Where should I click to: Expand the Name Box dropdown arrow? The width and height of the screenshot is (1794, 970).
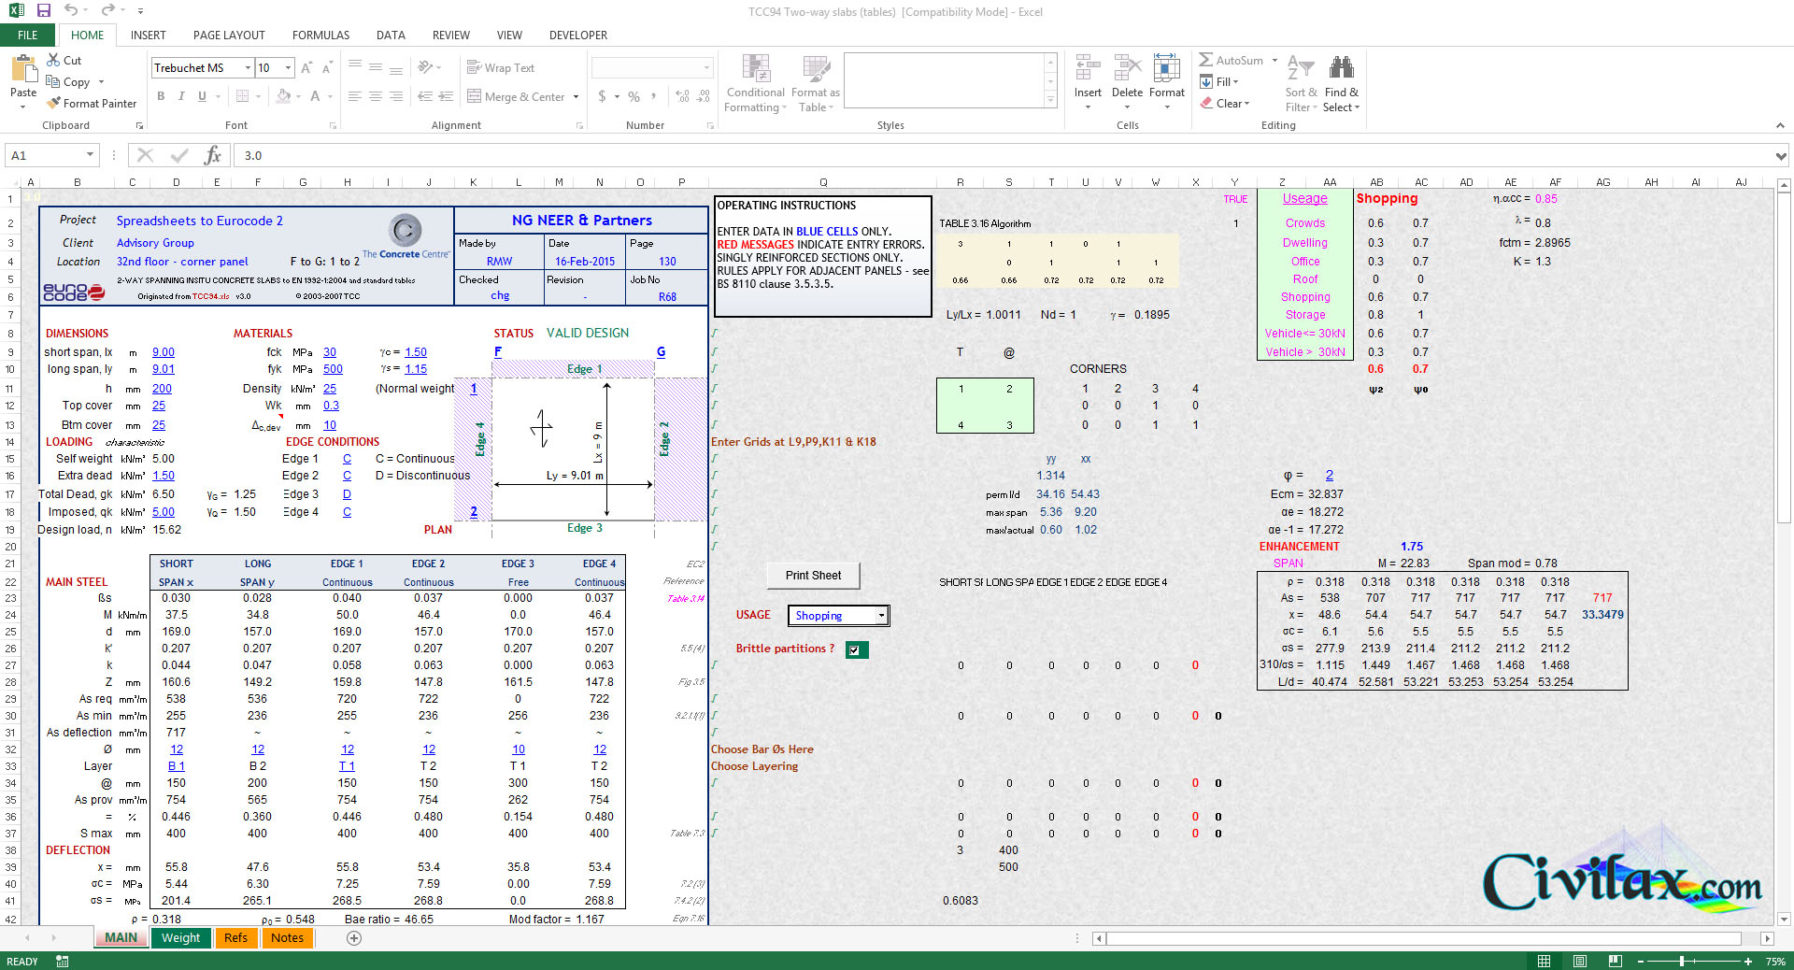pyautogui.click(x=88, y=155)
